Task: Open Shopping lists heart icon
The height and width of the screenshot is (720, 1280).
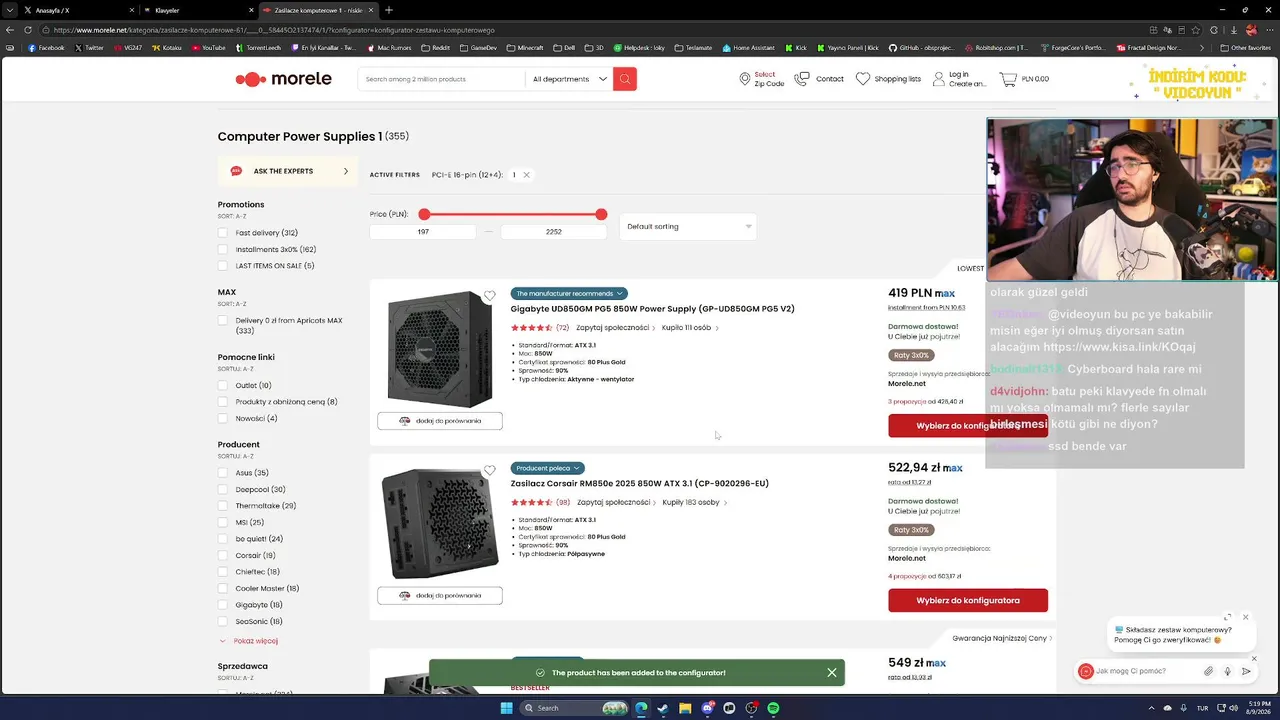Action: (863, 79)
